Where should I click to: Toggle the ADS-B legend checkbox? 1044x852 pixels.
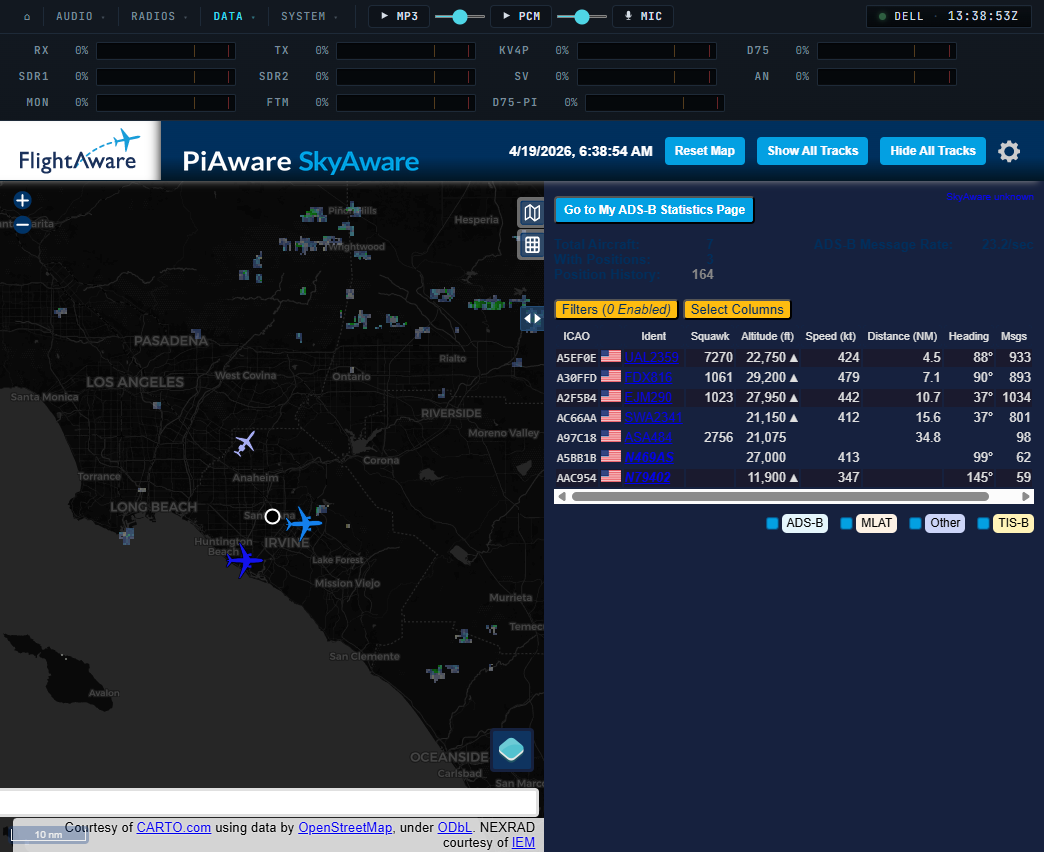coord(772,523)
